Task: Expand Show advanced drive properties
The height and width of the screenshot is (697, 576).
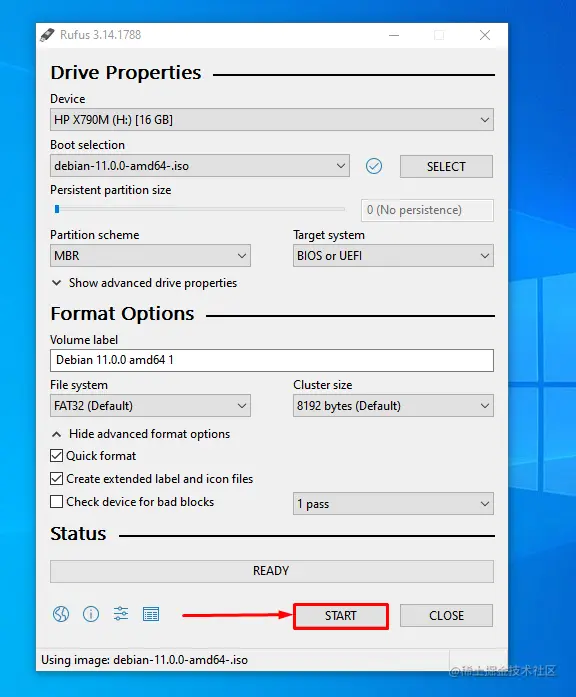Action: [144, 283]
